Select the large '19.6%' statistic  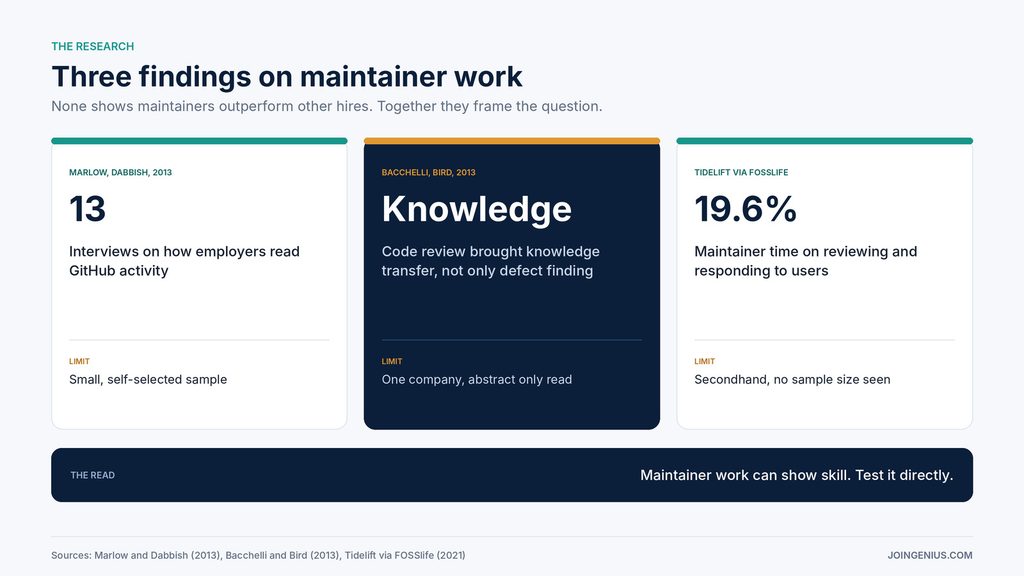click(745, 209)
